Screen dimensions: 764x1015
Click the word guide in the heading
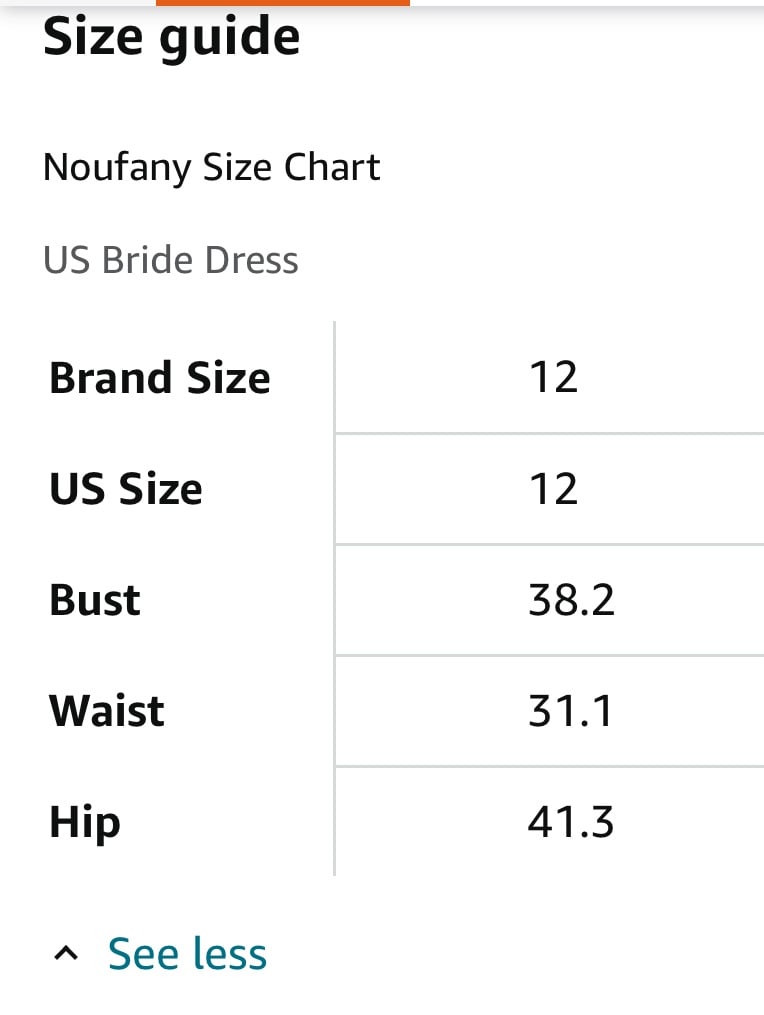[230, 39]
